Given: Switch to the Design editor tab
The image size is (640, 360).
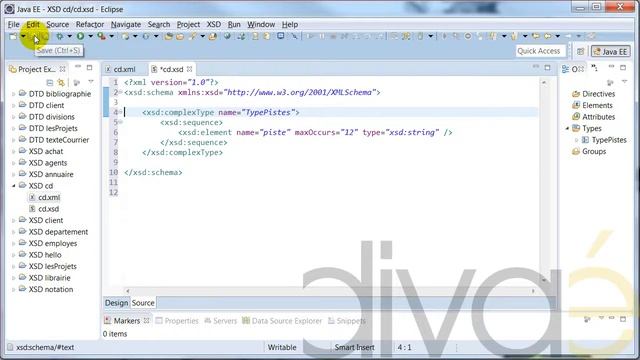Looking at the screenshot, I should click(x=116, y=303).
